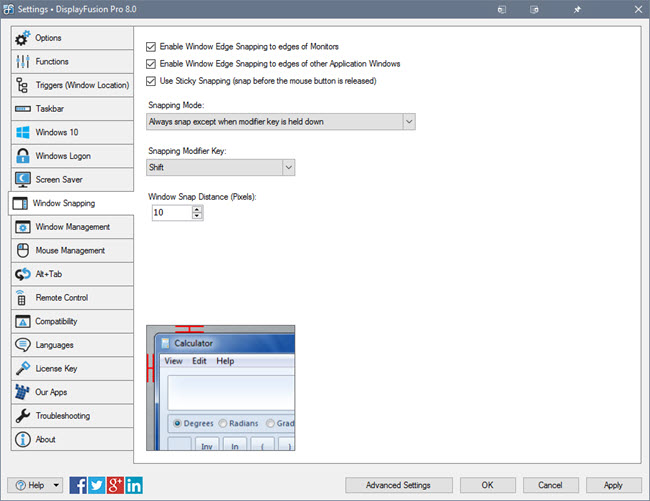Click the Mouse Management mouse icon
Image resolution: width=650 pixels, height=501 pixels.
coord(22,250)
